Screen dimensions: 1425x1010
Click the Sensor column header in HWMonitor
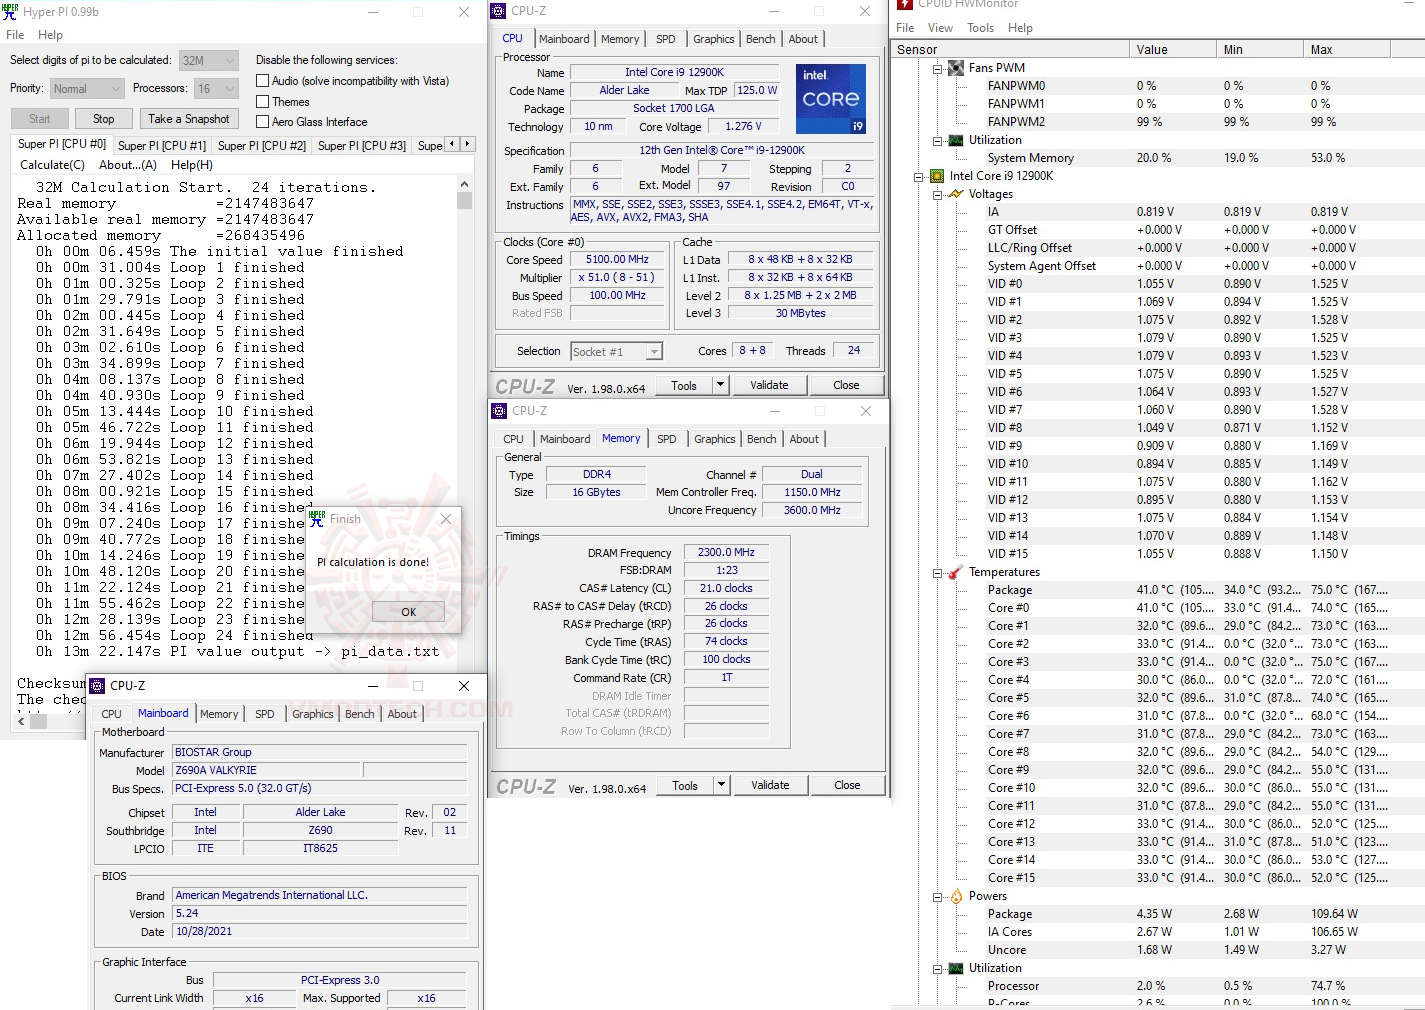[x=1011, y=49]
